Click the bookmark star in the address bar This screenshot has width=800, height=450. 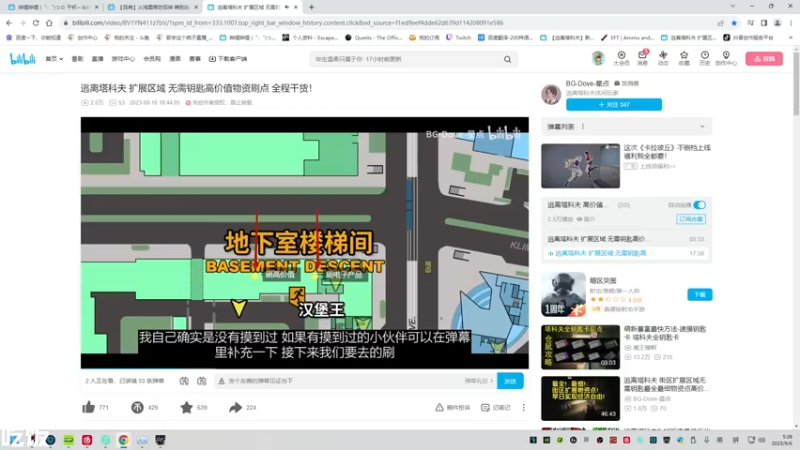pos(734,23)
